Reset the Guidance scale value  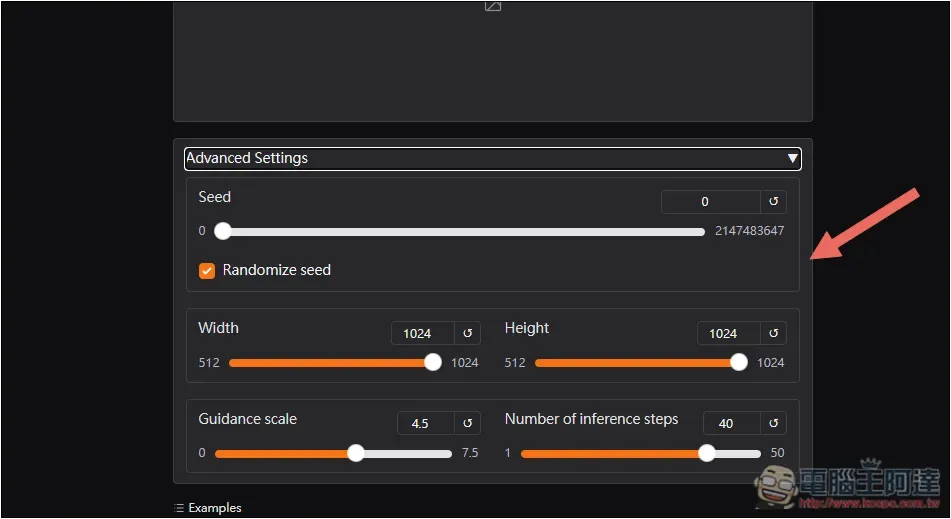tap(468, 423)
